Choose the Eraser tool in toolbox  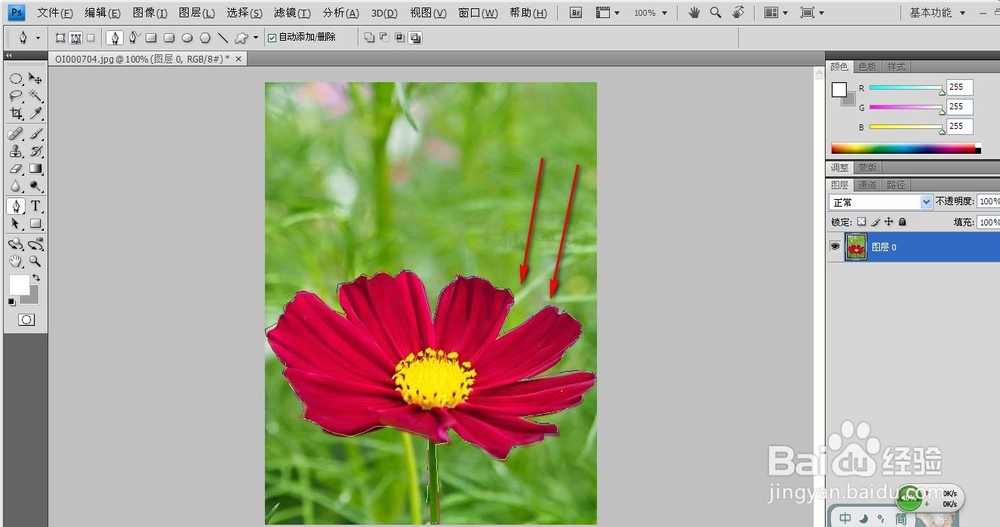16,169
